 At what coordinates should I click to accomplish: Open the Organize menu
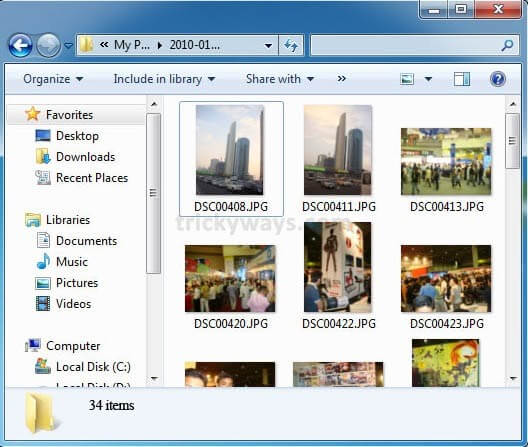pyautogui.click(x=53, y=79)
